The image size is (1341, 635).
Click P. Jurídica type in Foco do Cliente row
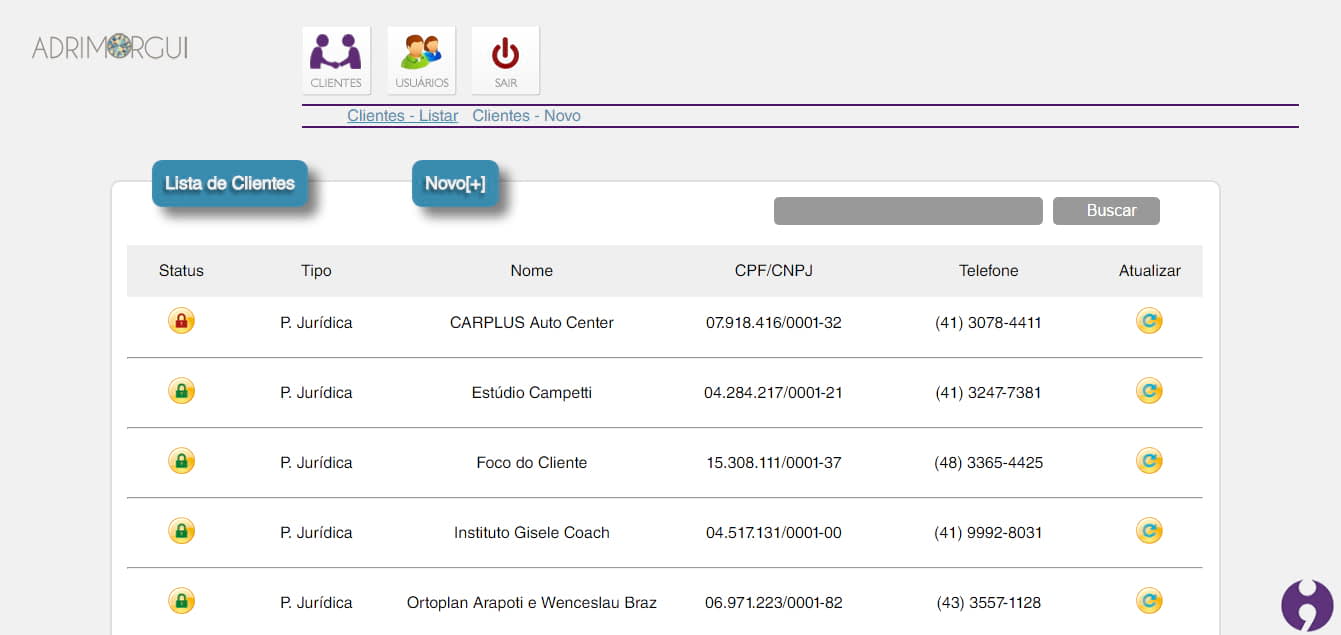click(x=316, y=463)
